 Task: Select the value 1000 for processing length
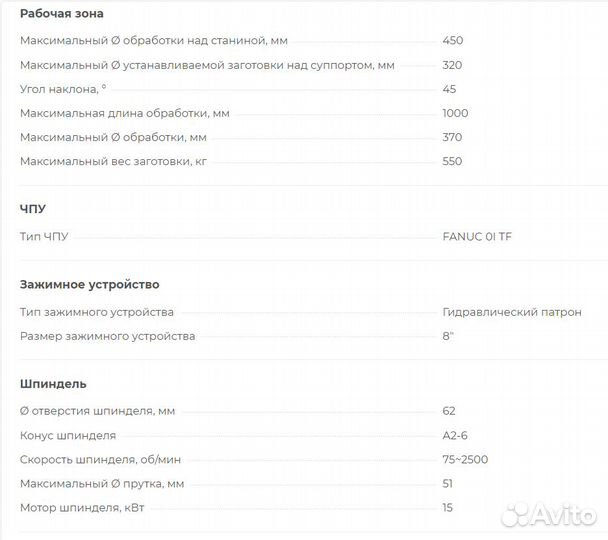click(x=455, y=113)
